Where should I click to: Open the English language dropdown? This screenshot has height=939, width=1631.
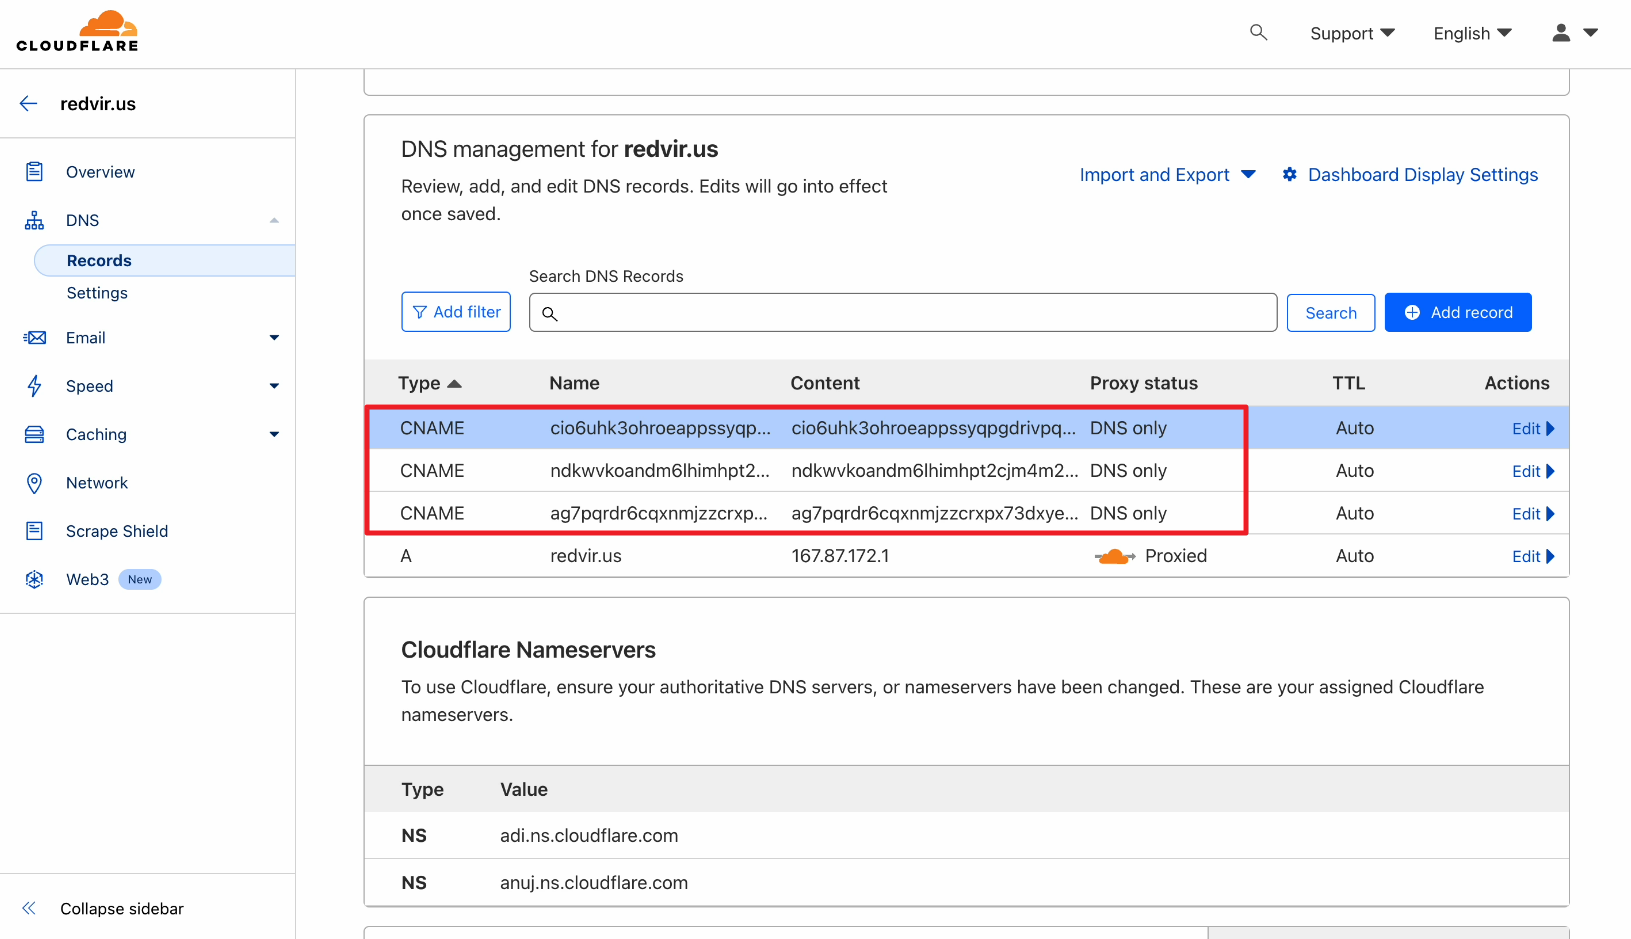pyautogui.click(x=1471, y=34)
